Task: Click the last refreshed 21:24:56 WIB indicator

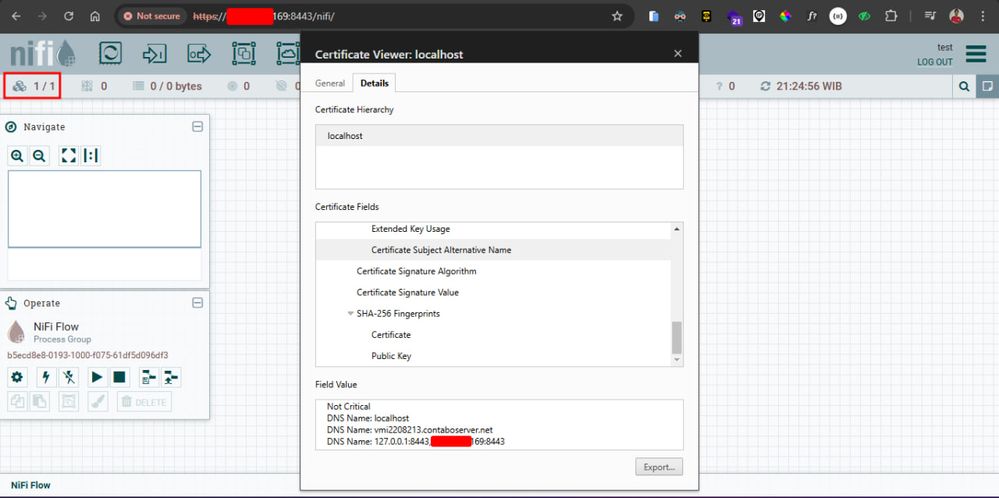Action: [x=801, y=86]
